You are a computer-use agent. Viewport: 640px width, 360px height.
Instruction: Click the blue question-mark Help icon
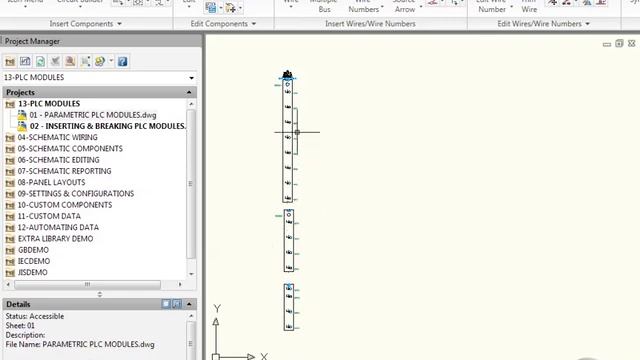coord(122,62)
